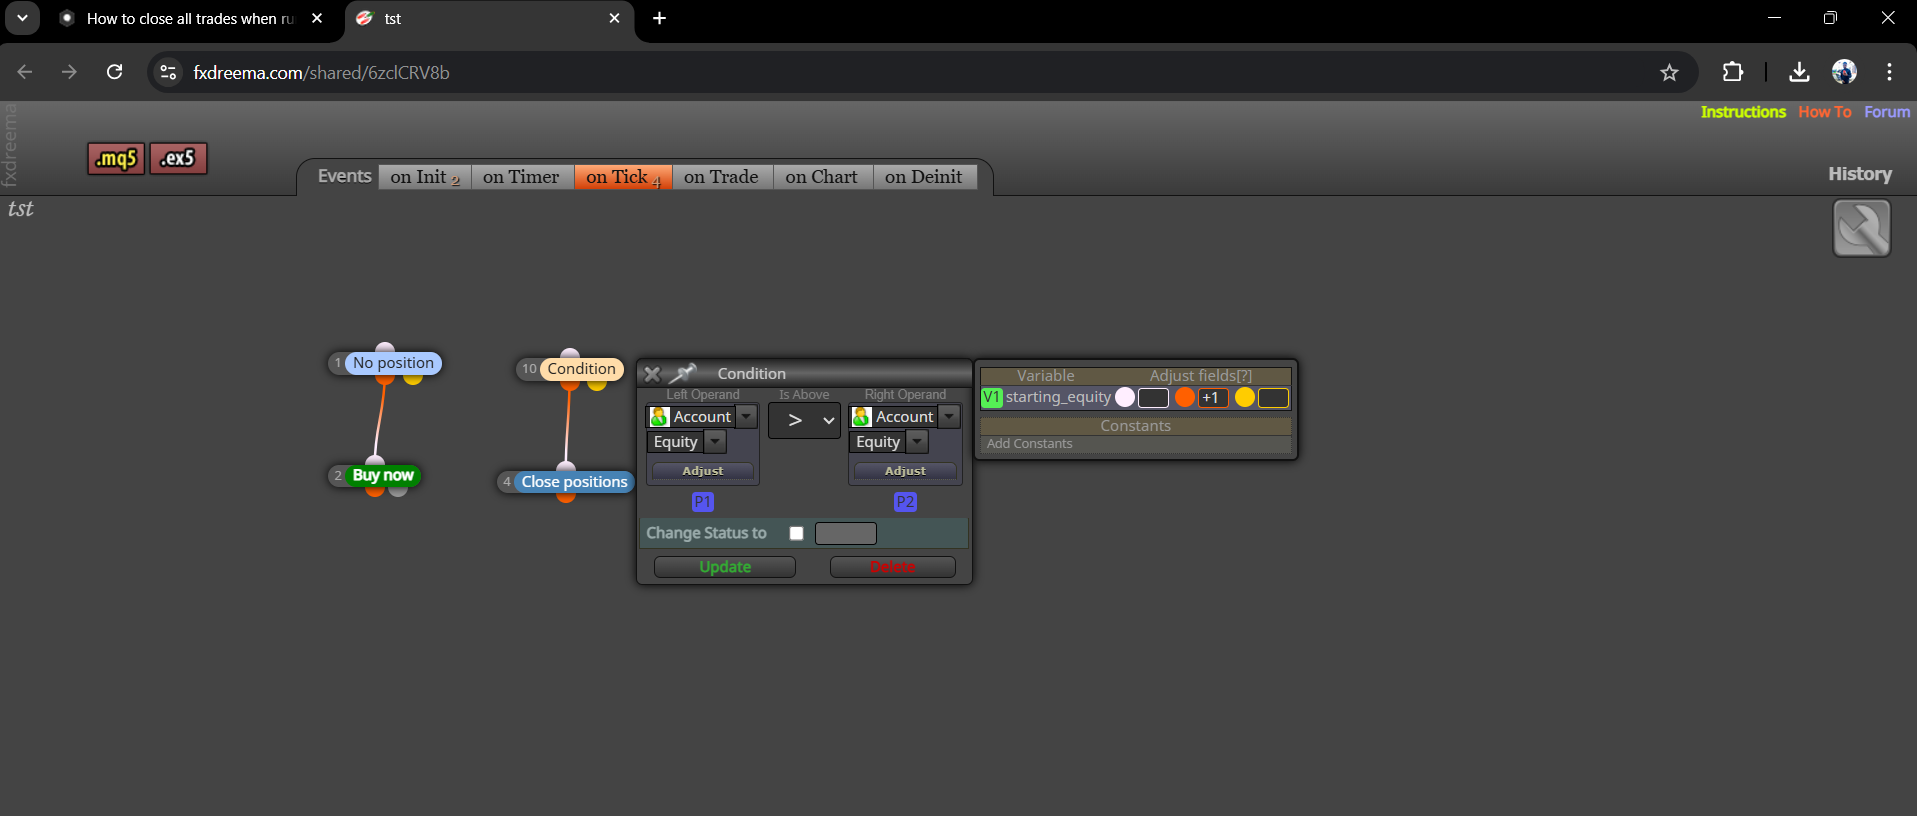
Task: Open Right Operand Account dropdown arrow
Action: click(949, 417)
